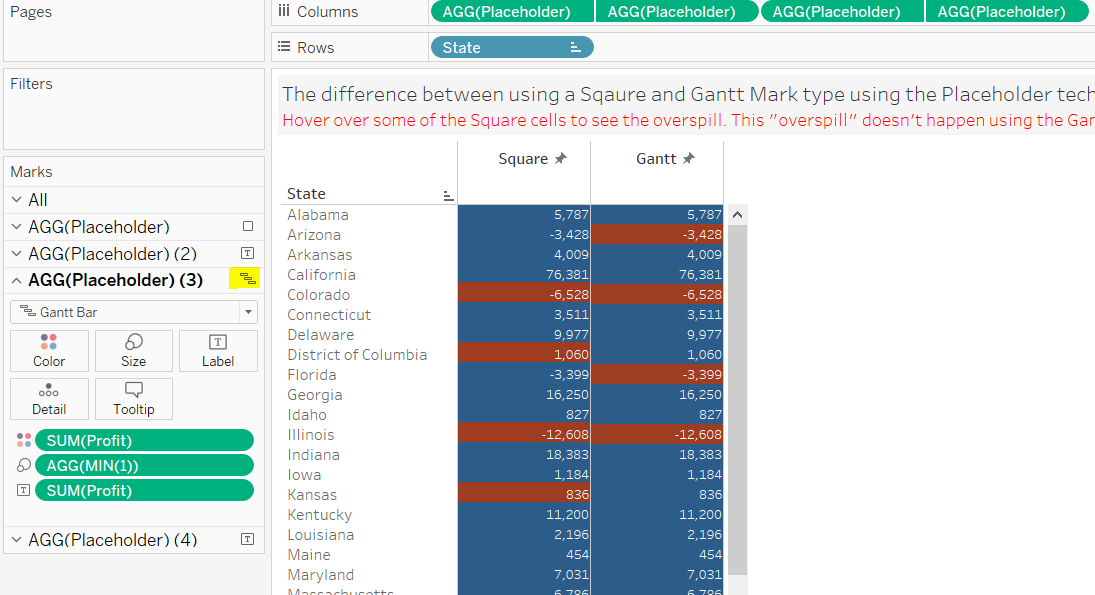The image size is (1095, 595).
Task: Open the Size marks card
Action: (x=133, y=351)
